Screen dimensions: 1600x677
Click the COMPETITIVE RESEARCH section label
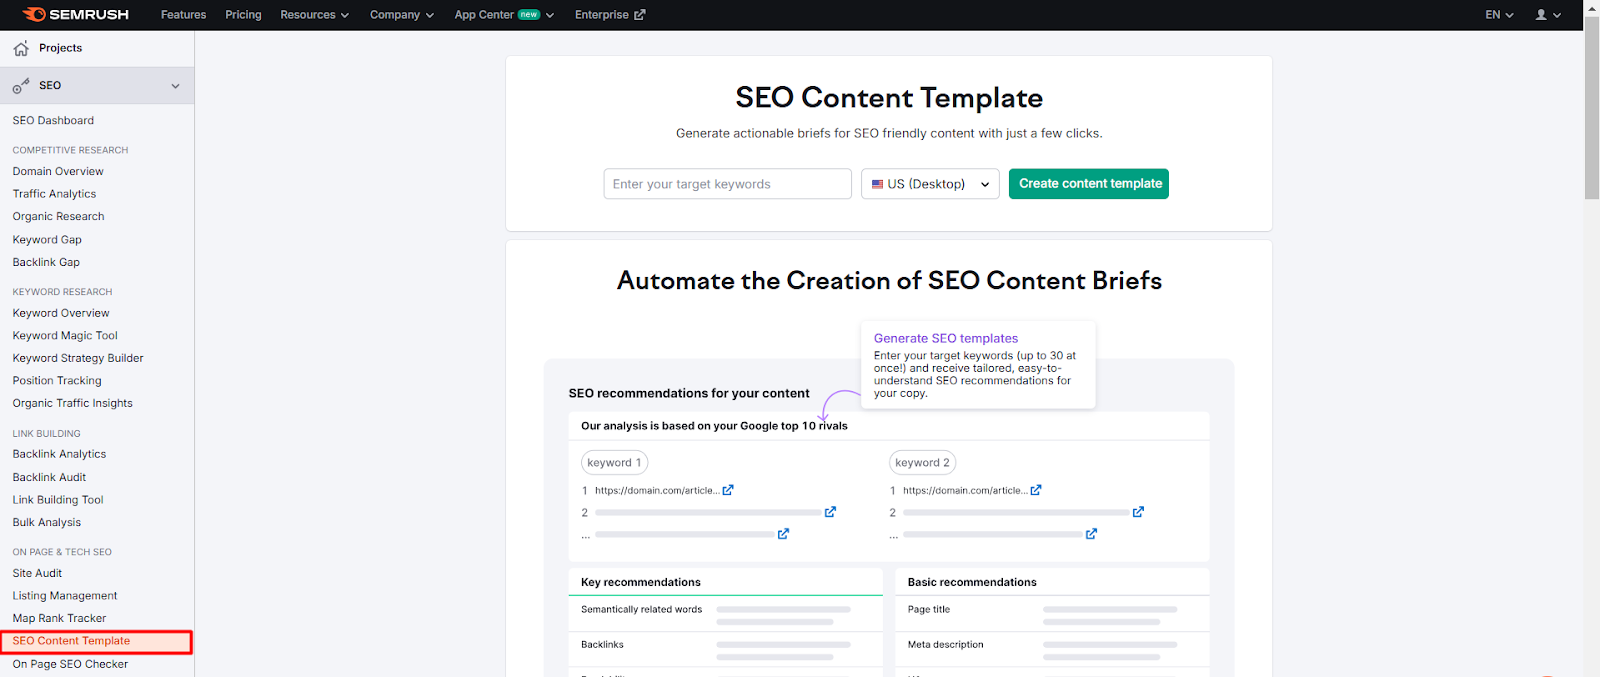(70, 150)
